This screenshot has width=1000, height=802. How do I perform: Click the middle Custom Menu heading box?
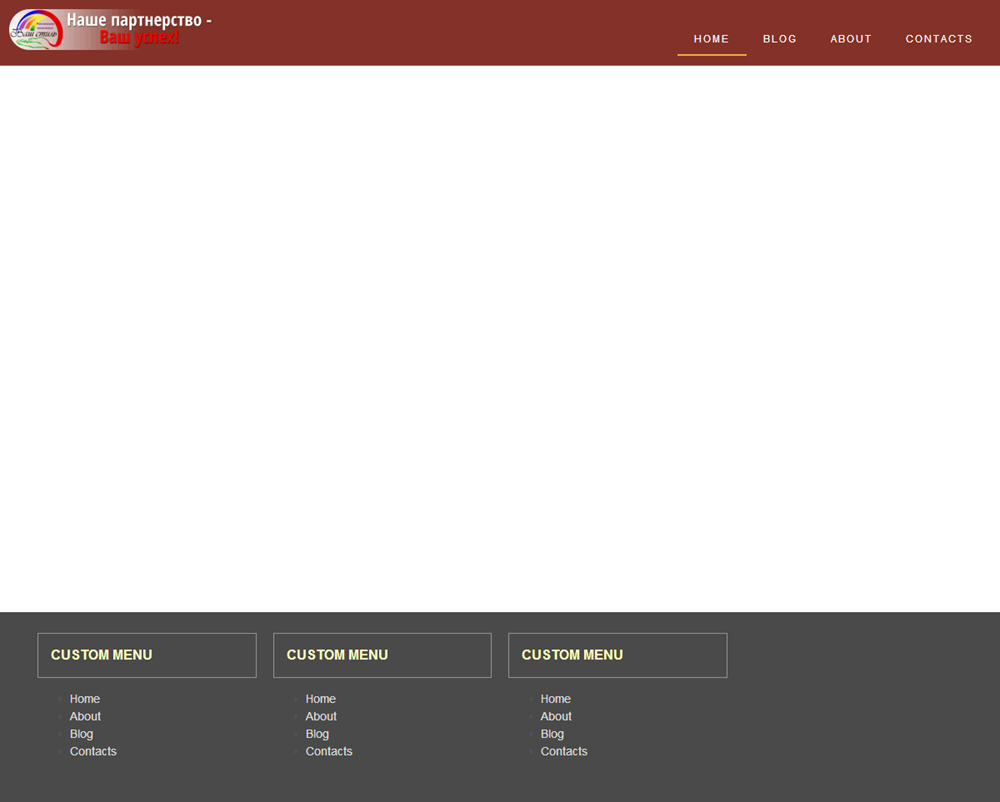pyautogui.click(x=382, y=655)
